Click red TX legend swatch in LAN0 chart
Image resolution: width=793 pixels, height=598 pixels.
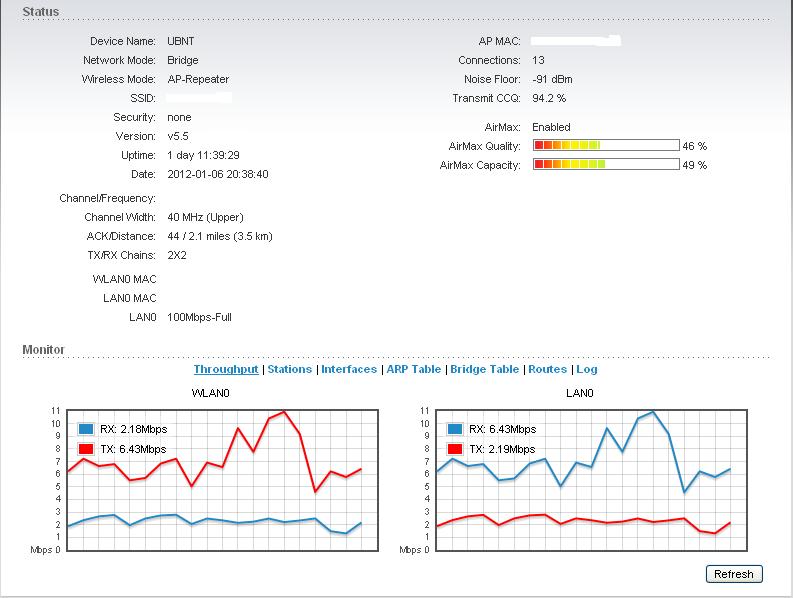pos(456,449)
